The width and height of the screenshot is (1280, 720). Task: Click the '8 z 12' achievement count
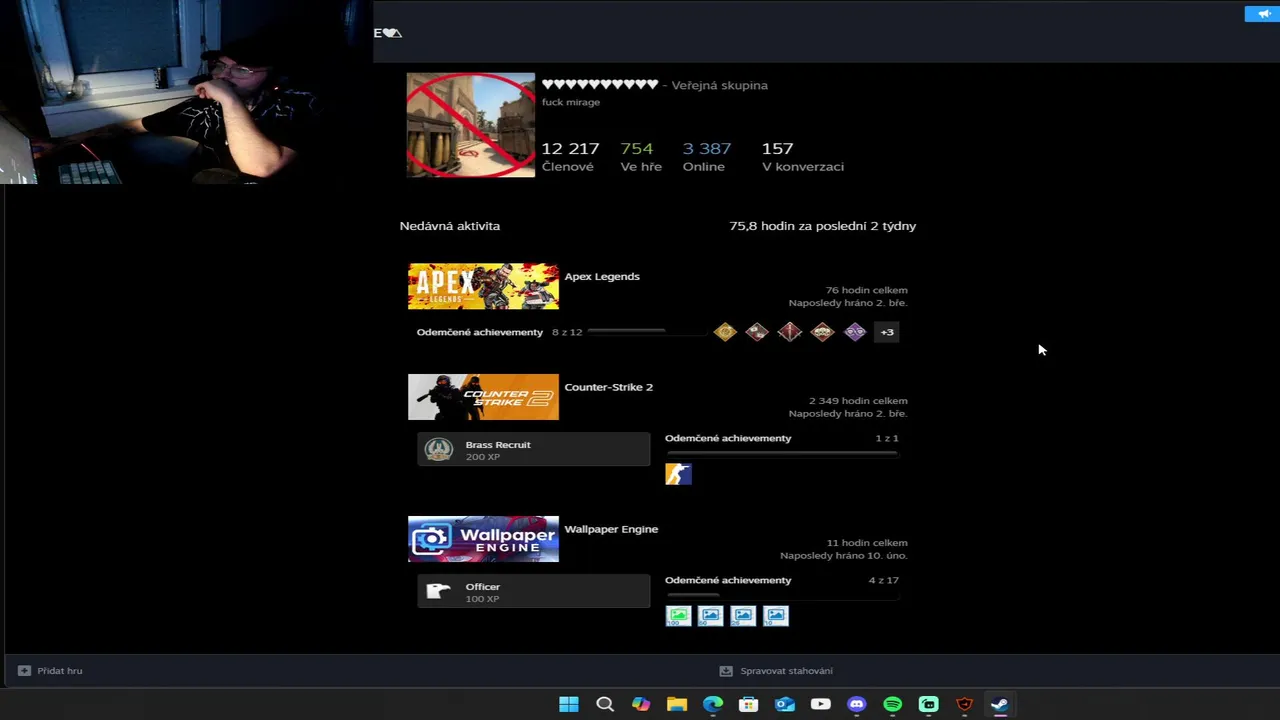(567, 332)
